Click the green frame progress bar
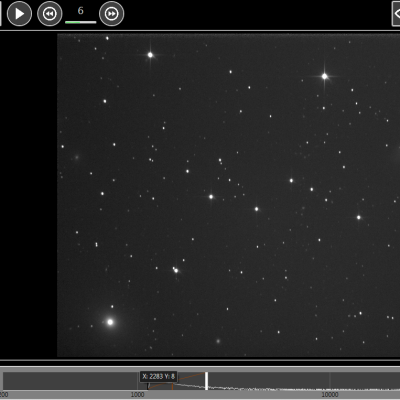Screen dimensions: 400x400 (x=80, y=22)
